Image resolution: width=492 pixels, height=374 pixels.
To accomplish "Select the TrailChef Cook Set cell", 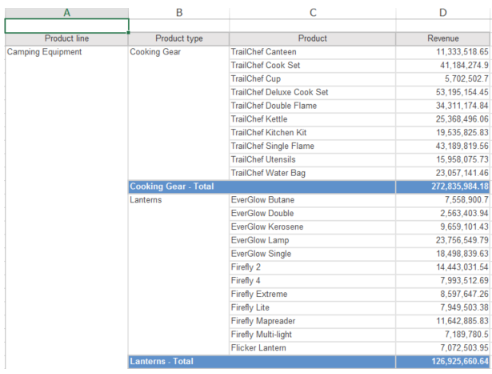I will tap(312, 65).
